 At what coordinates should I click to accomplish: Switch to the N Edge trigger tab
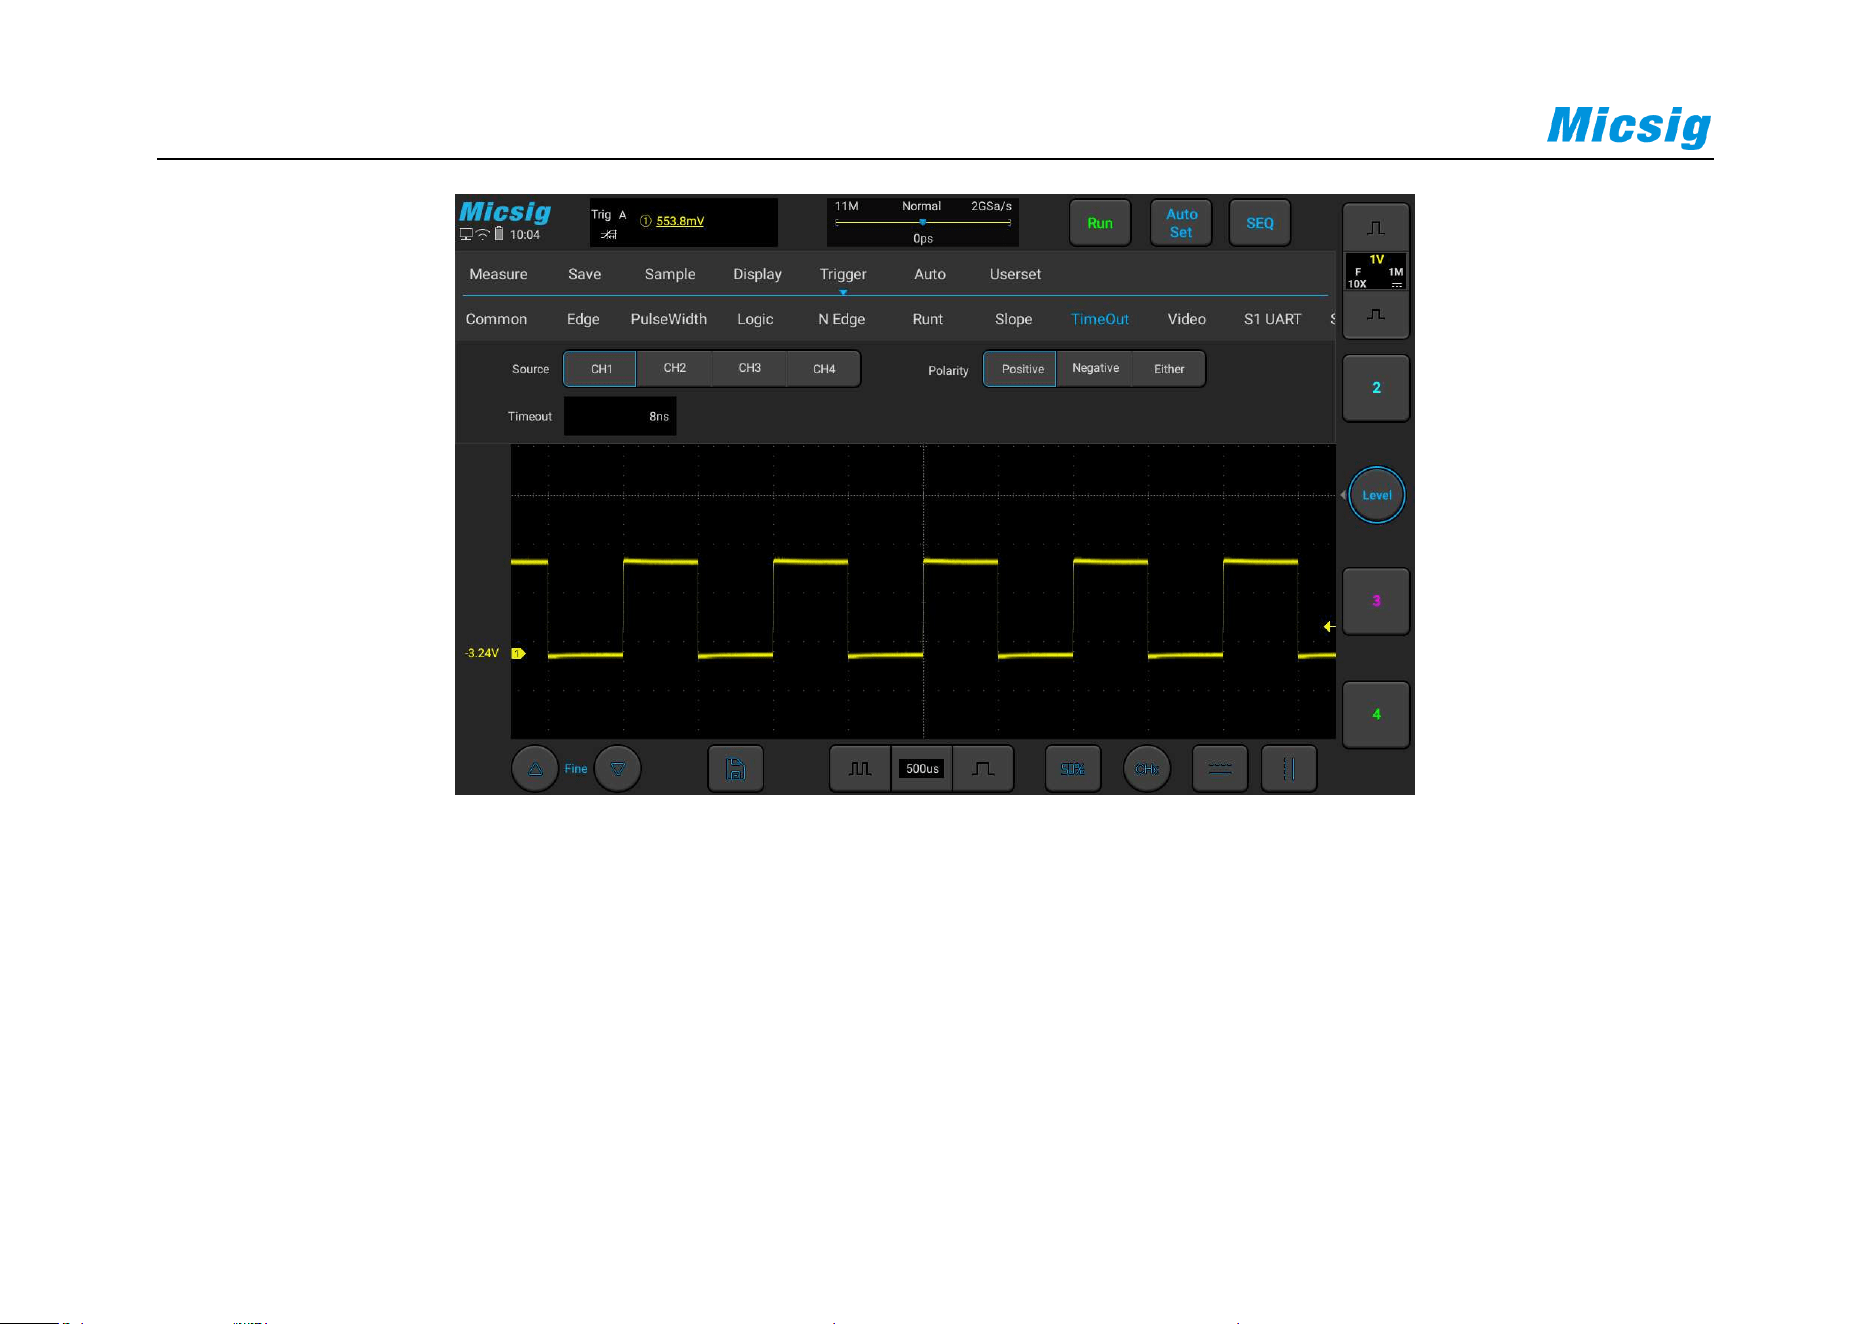(x=842, y=319)
